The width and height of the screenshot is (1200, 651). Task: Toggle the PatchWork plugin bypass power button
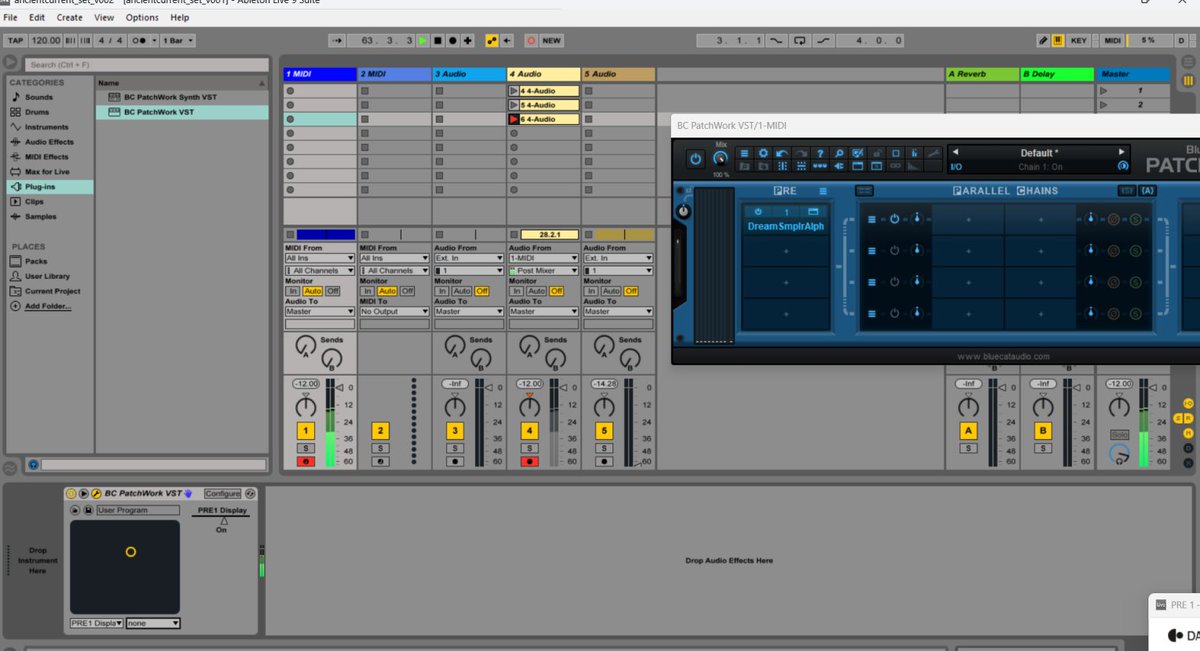tap(696, 159)
